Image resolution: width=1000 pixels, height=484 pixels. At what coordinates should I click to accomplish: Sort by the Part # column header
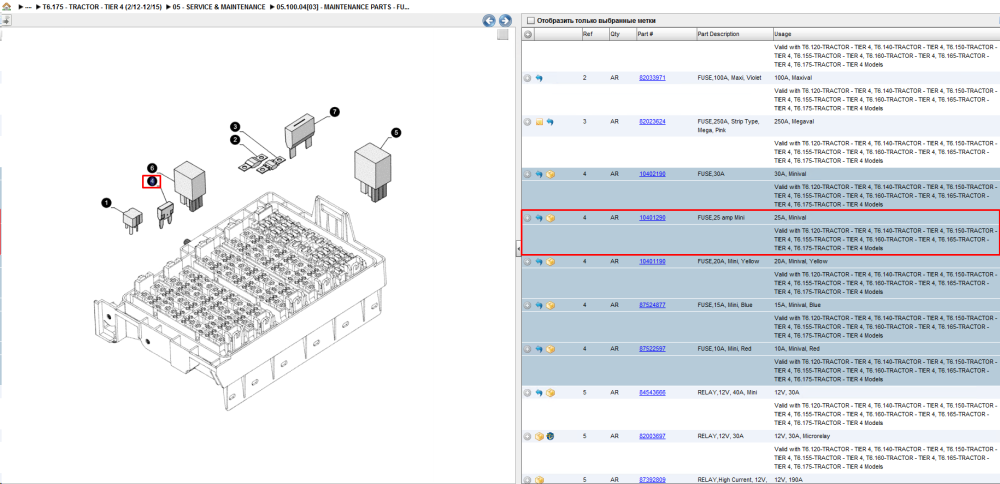click(645, 34)
